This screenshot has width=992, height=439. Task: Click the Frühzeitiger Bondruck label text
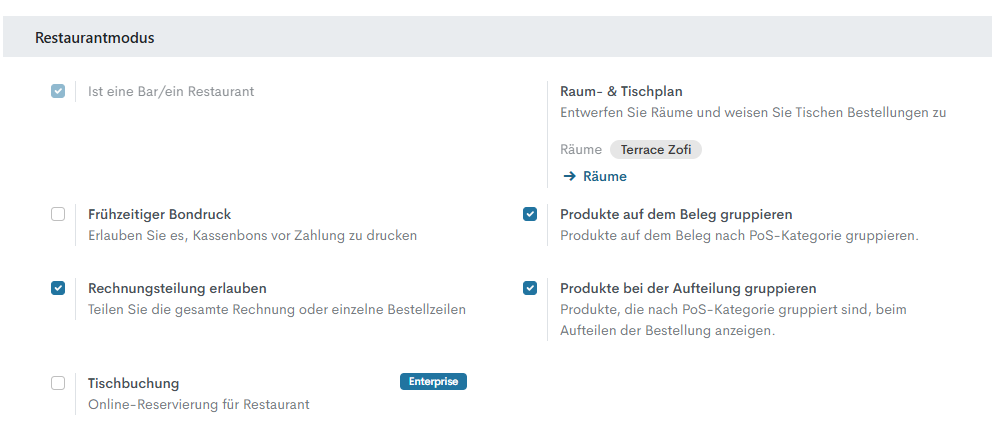tap(160, 214)
